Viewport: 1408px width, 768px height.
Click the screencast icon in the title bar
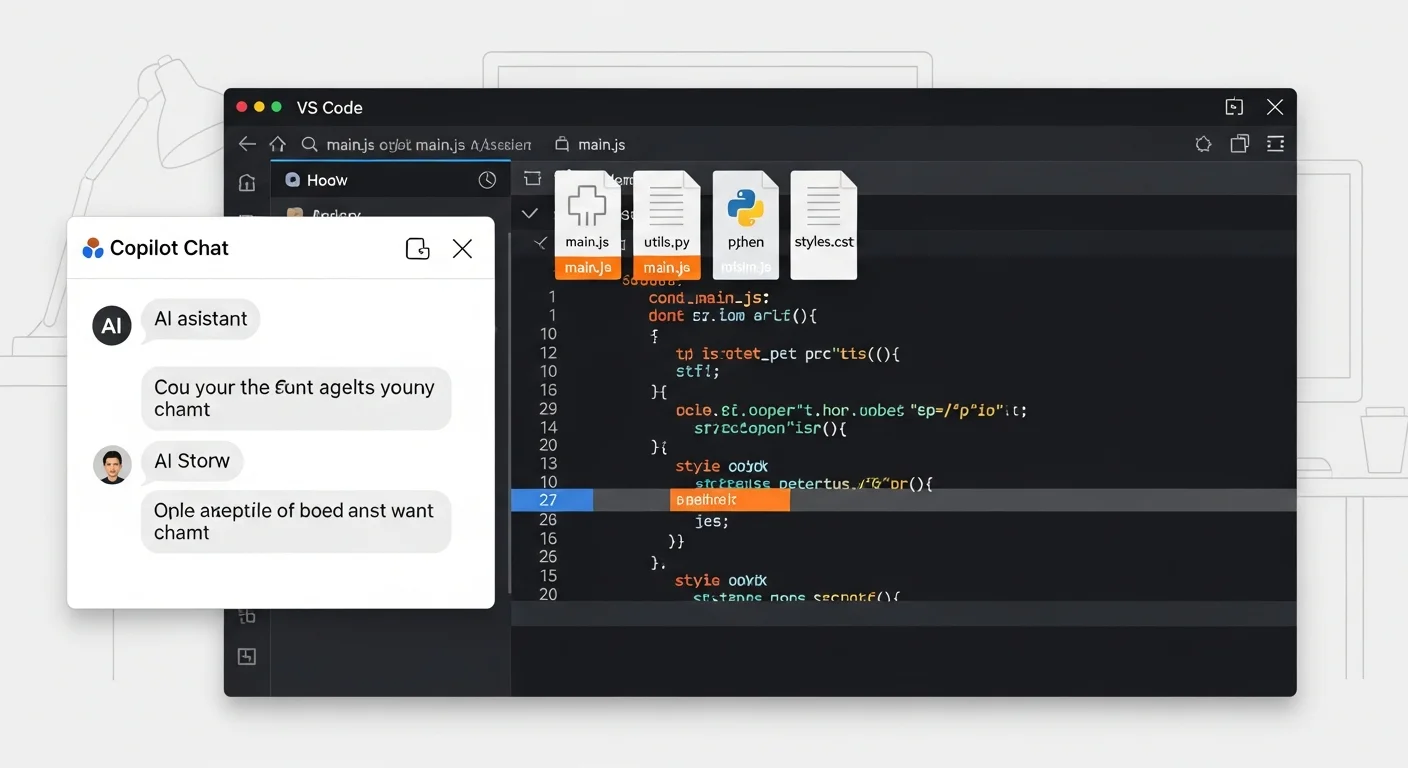point(1234,106)
